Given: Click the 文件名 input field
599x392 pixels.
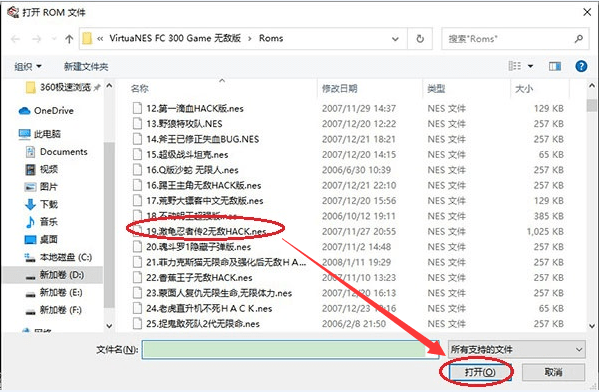Looking at the screenshot, I should (290, 350).
